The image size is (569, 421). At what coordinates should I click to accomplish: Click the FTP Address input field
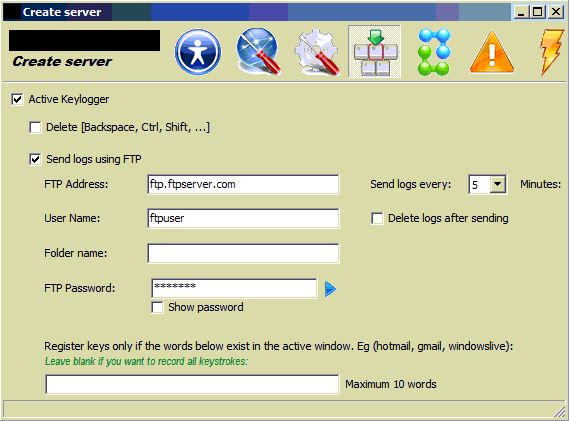pos(243,184)
